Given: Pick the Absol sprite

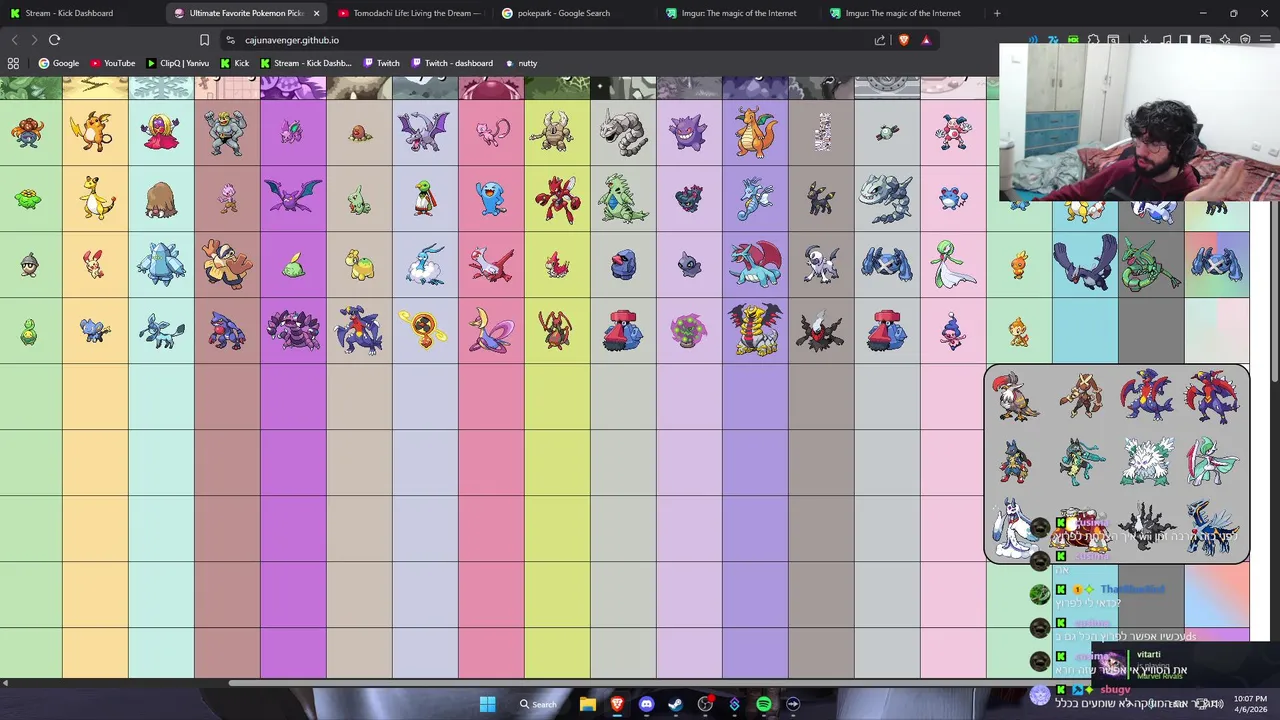Looking at the screenshot, I should pyautogui.click(x=821, y=264).
